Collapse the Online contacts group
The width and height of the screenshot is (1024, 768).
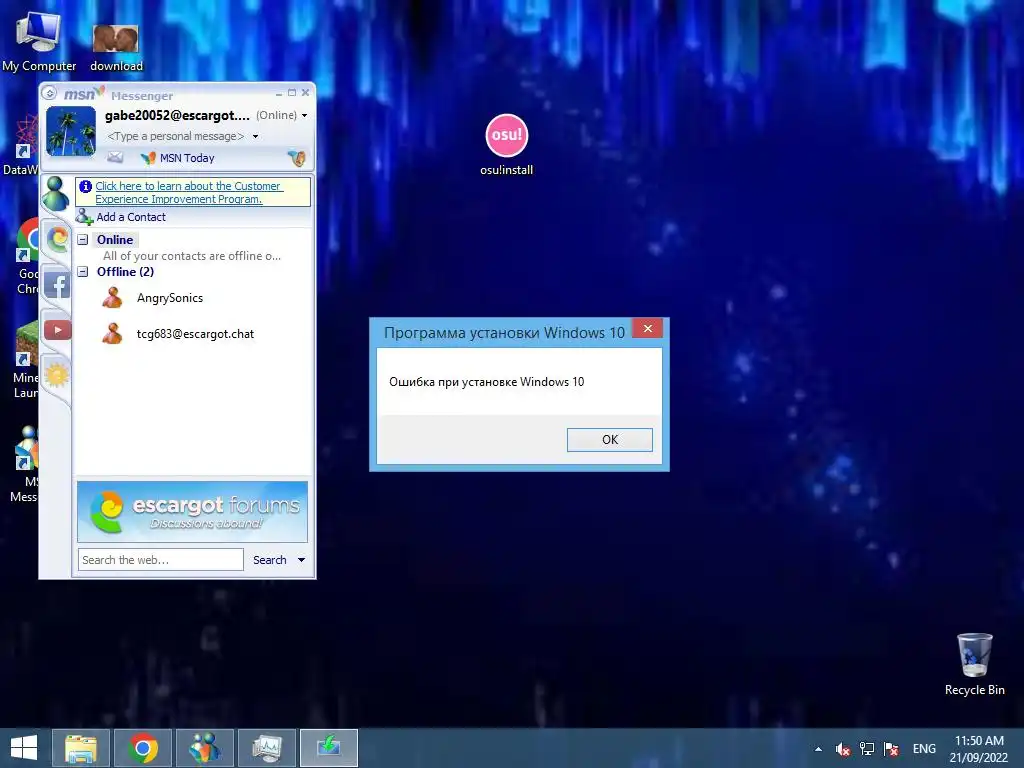pos(83,240)
